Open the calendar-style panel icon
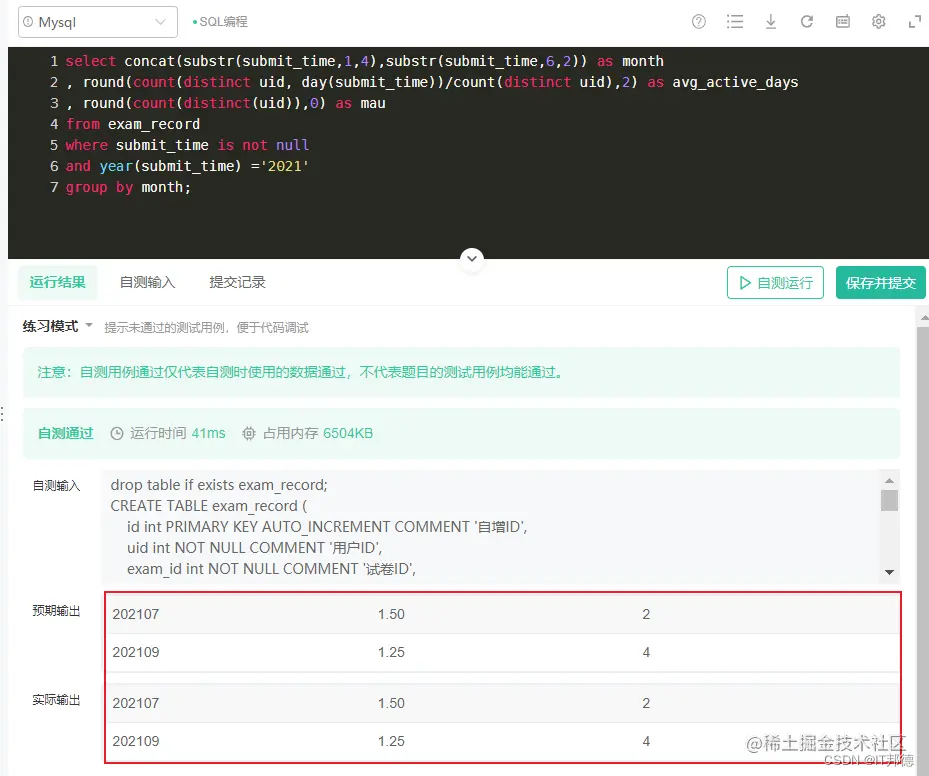The width and height of the screenshot is (929, 776). tap(842, 22)
